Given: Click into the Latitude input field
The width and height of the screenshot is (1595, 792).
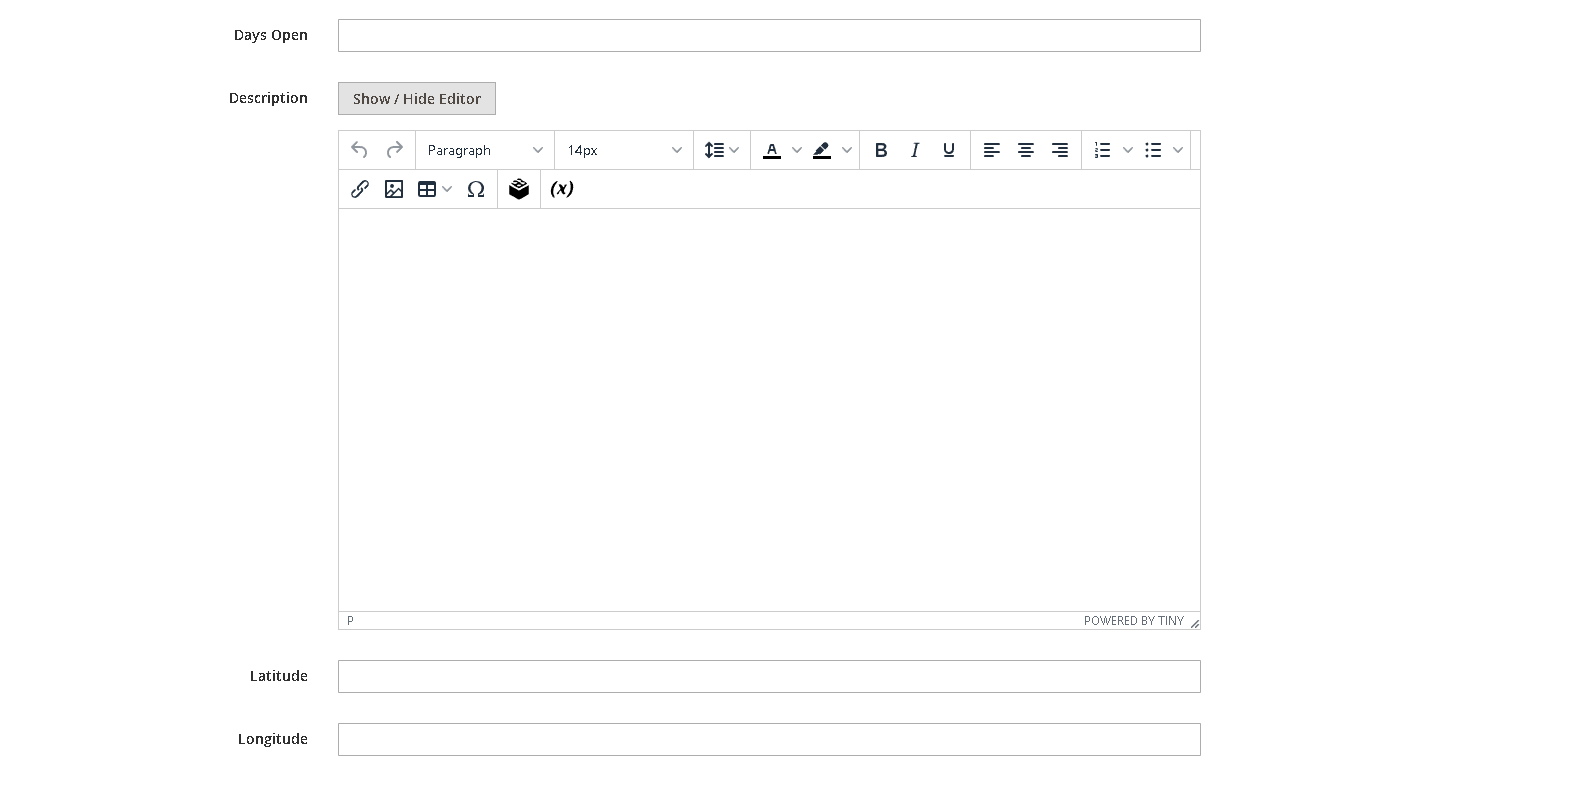Looking at the screenshot, I should click(x=769, y=677).
